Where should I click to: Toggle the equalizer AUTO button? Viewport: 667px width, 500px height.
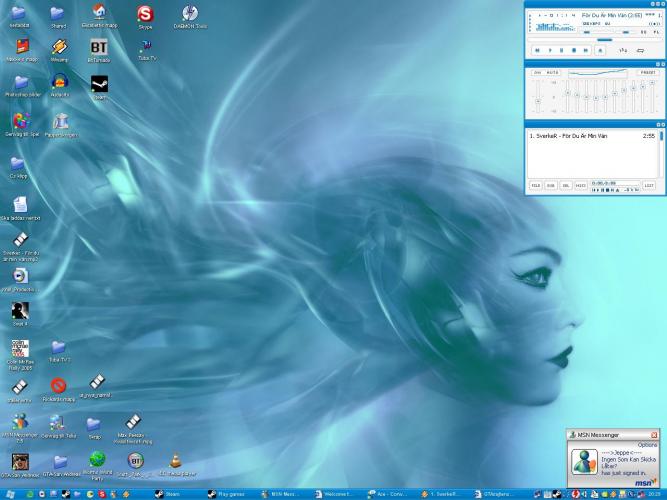[553, 73]
